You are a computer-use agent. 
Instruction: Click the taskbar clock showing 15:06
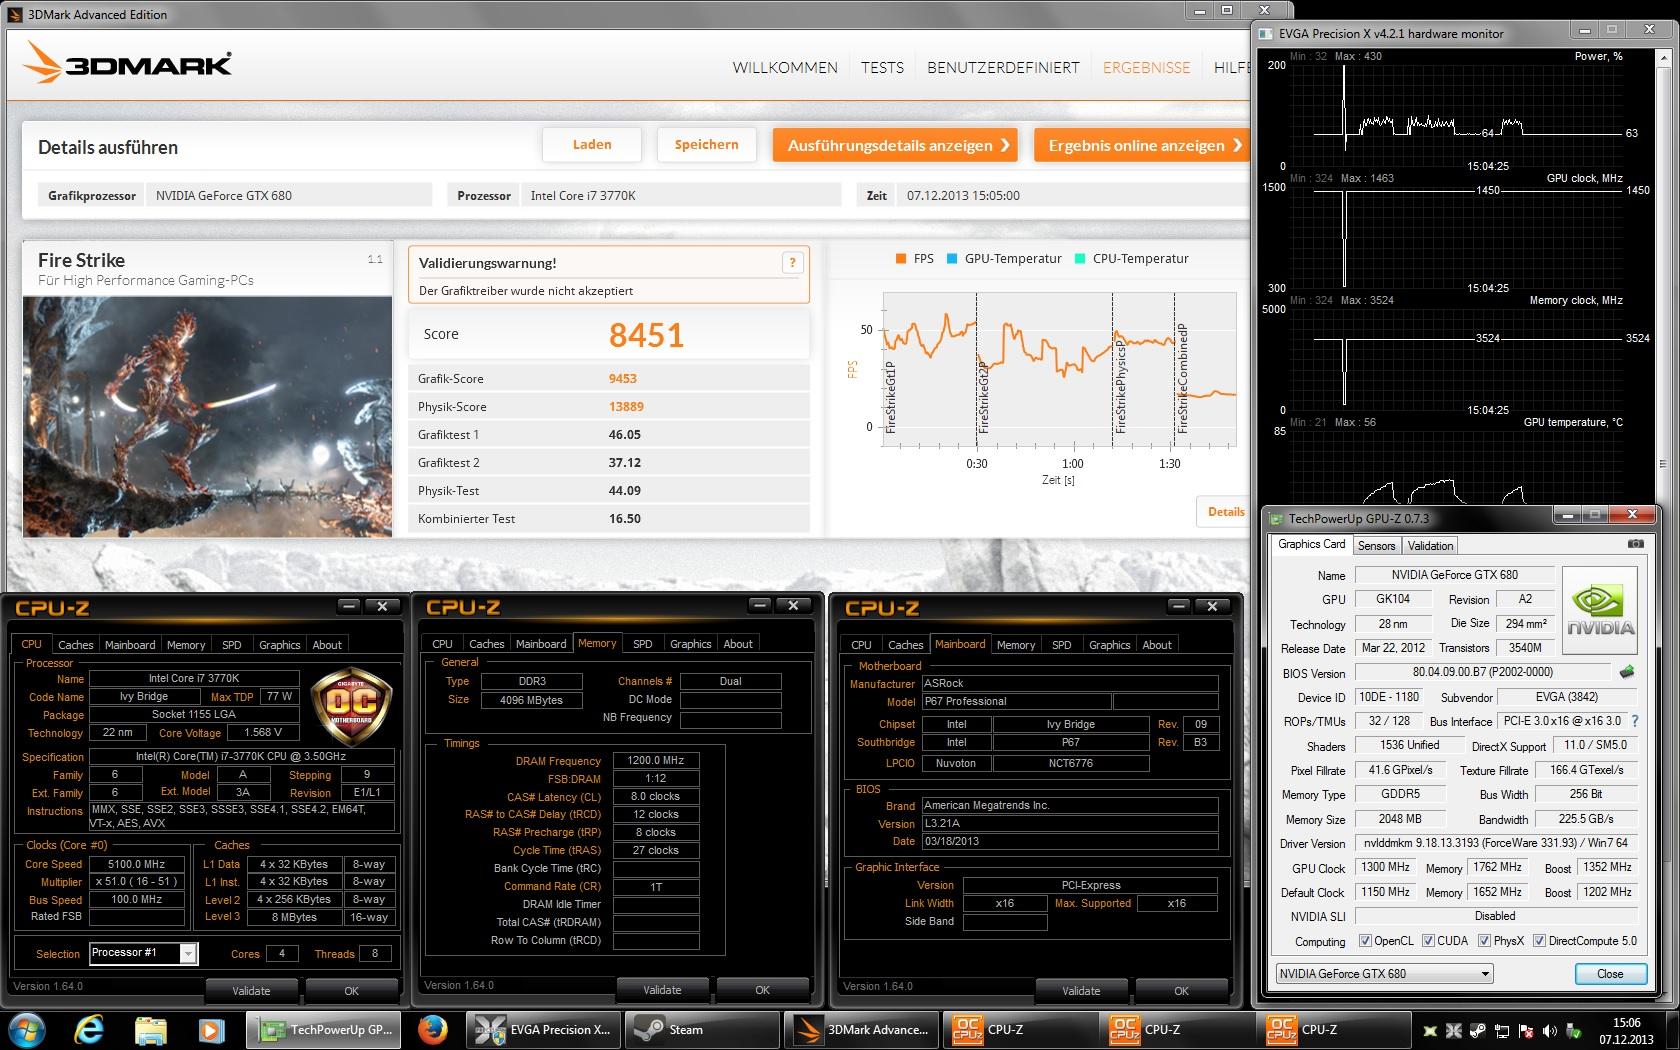[x=1626, y=1030]
